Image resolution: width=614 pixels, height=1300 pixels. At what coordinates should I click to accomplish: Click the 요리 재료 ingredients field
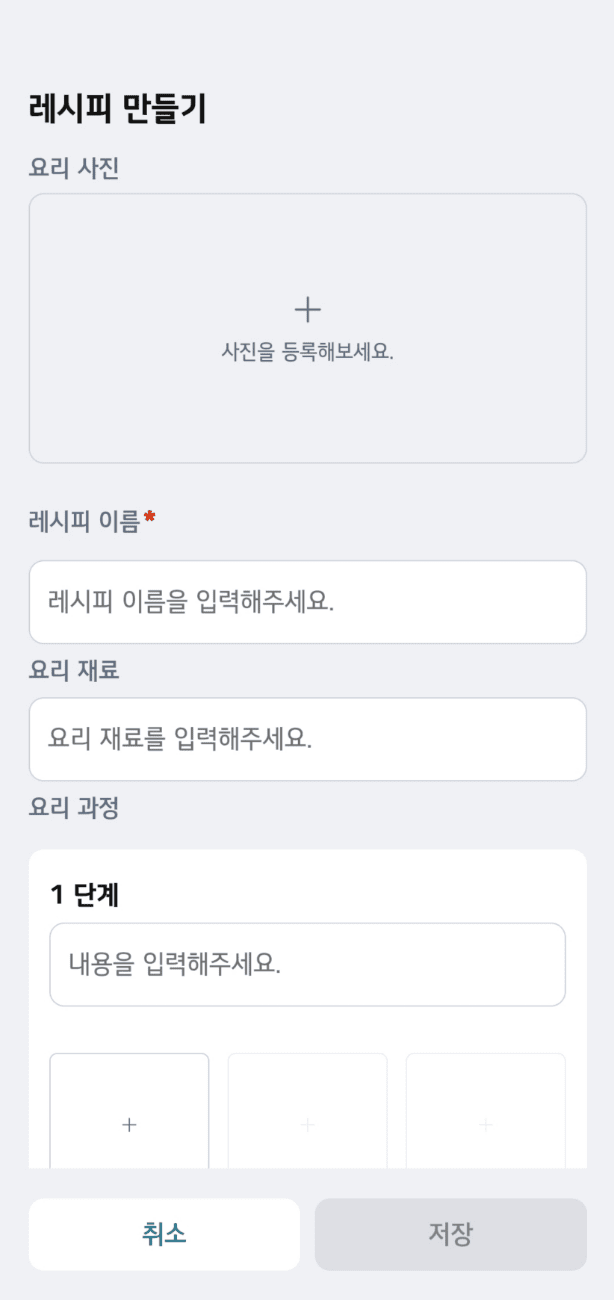click(x=307, y=739)
